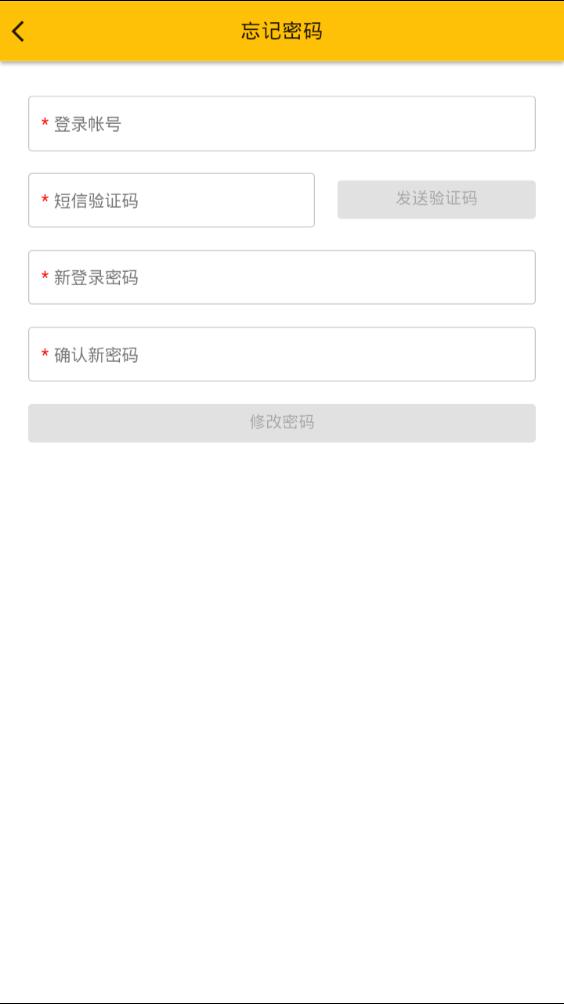The width and height of the screenshot is (564, 1004).
Task: Focus the 新登录密码 input field
Action: click(282, 277)
